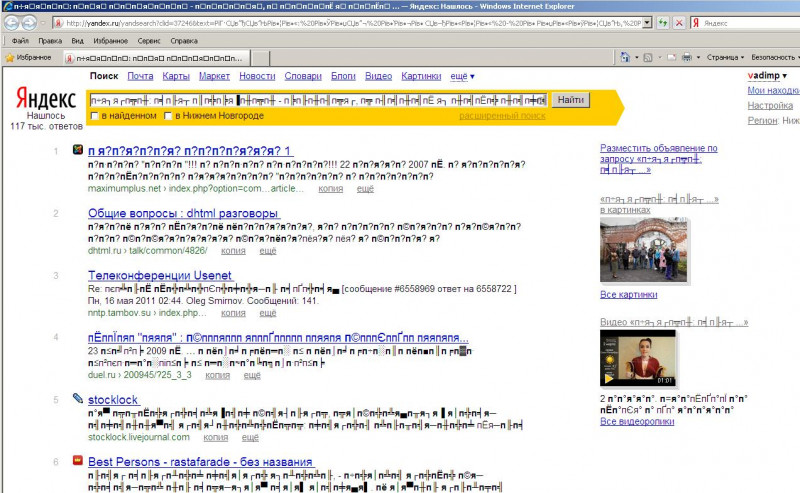Click the Favorites star icon

pos(10,58)
